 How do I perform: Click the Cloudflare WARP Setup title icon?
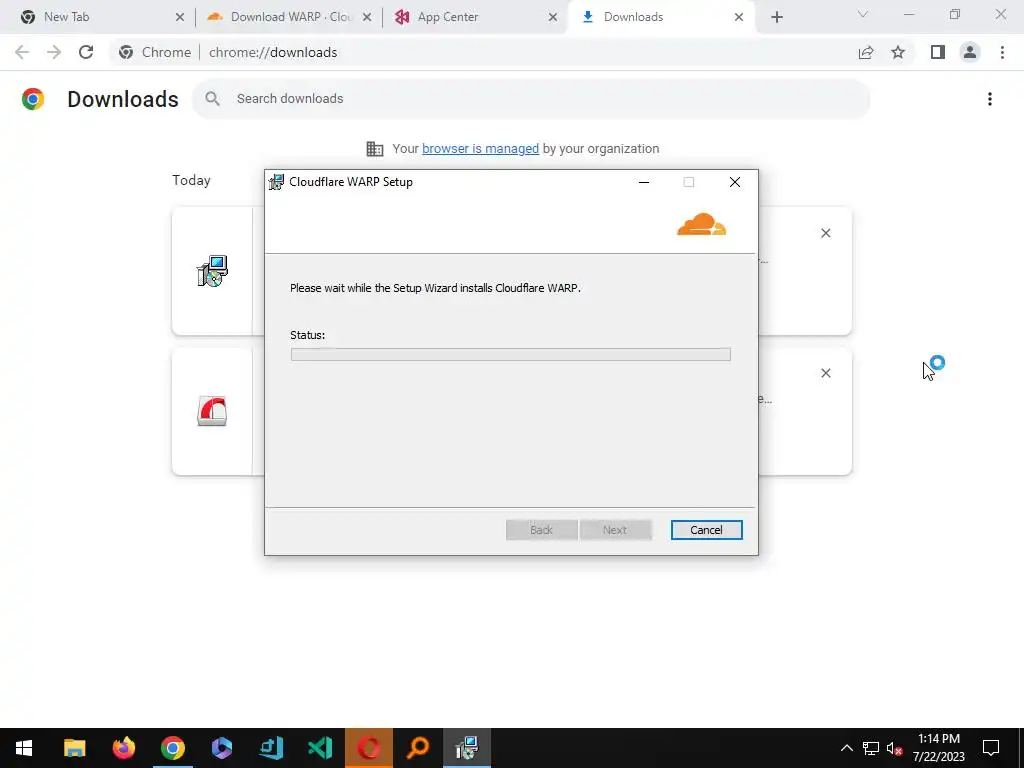tap(276, 182)
